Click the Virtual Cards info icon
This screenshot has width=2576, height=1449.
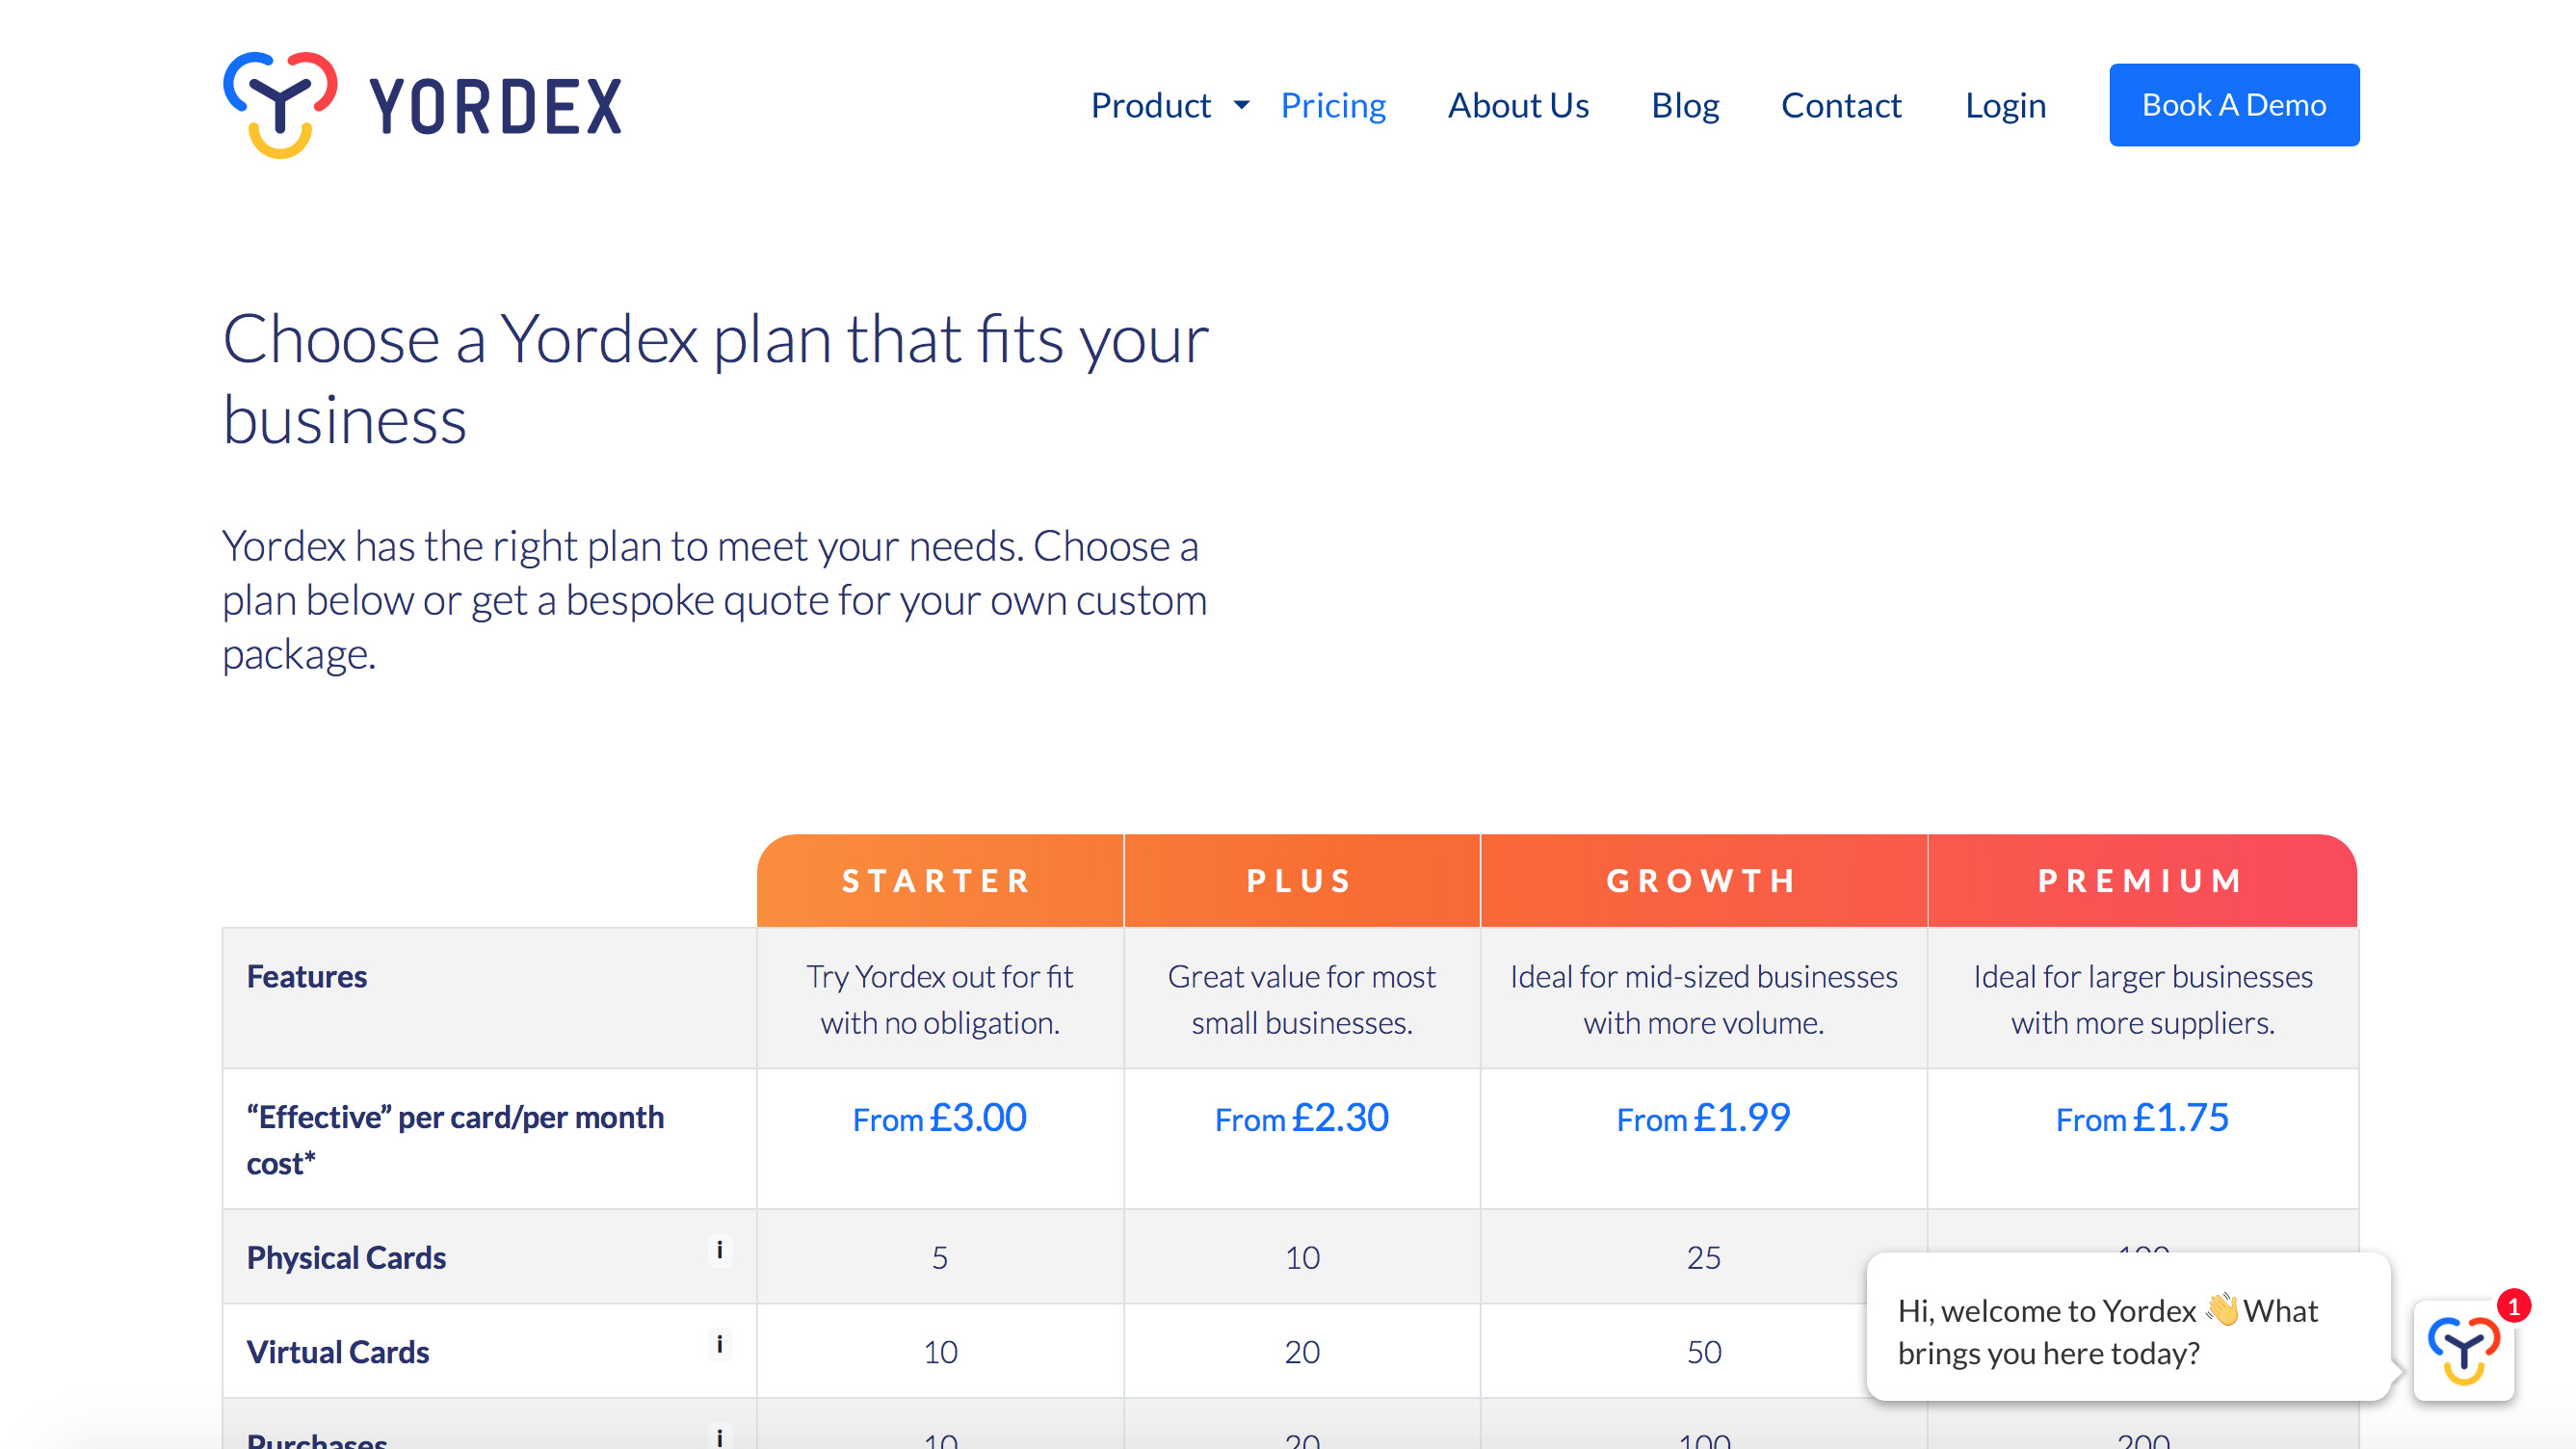(720, 1344)
